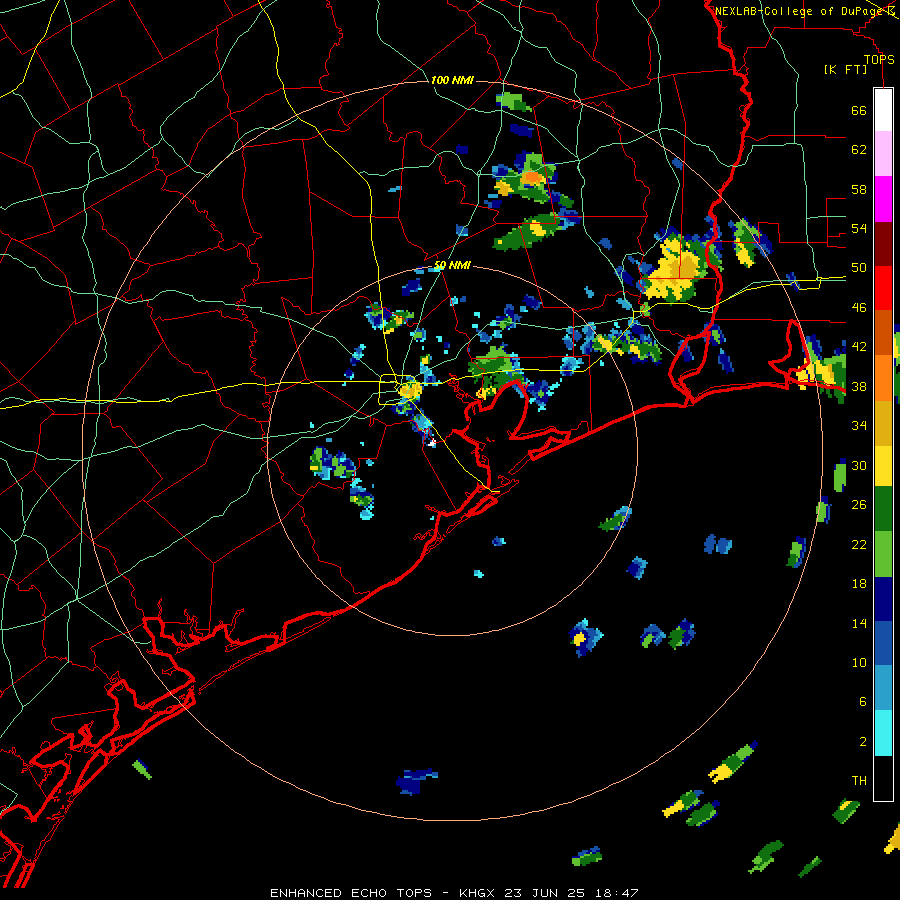Screen dimensions: 900x900
Task: Click the "18:47" timestamp in the caption
Action: click(x=615, y=893)
